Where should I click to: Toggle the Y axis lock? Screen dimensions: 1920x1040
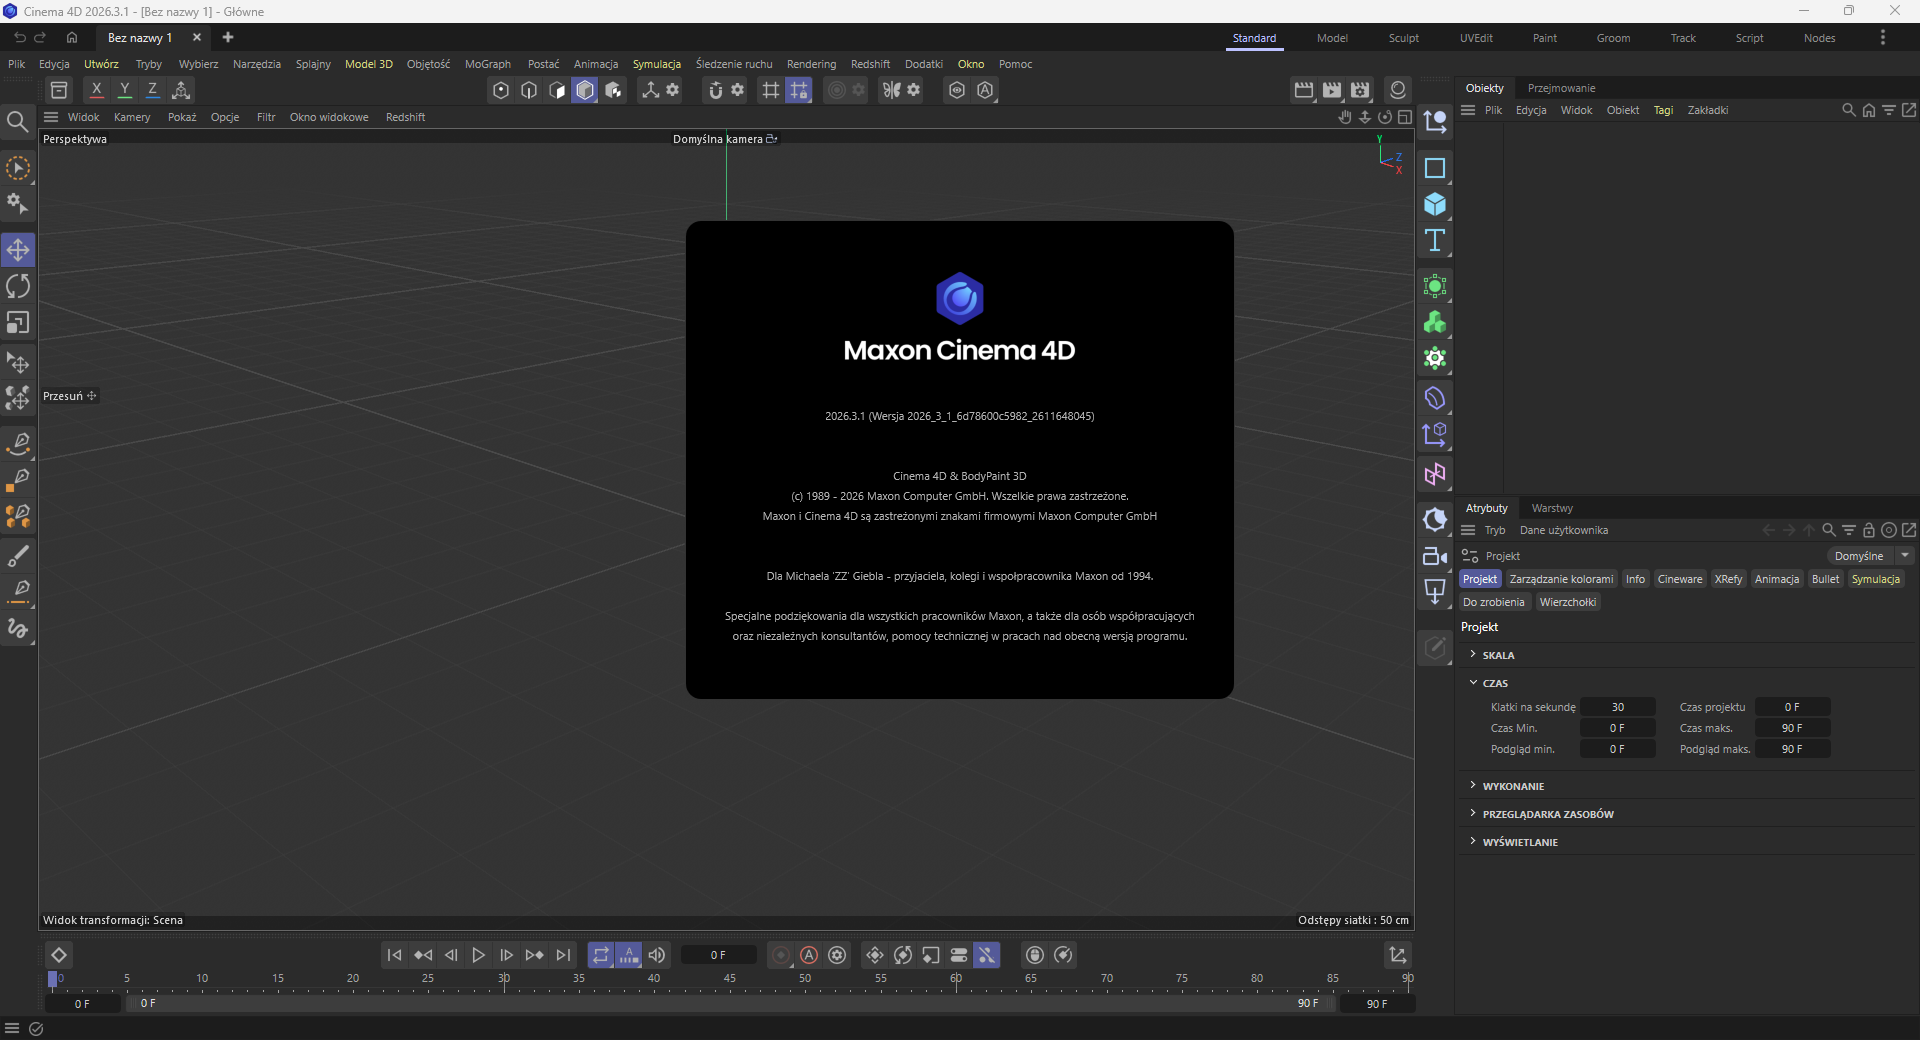(x=124, y=90)
